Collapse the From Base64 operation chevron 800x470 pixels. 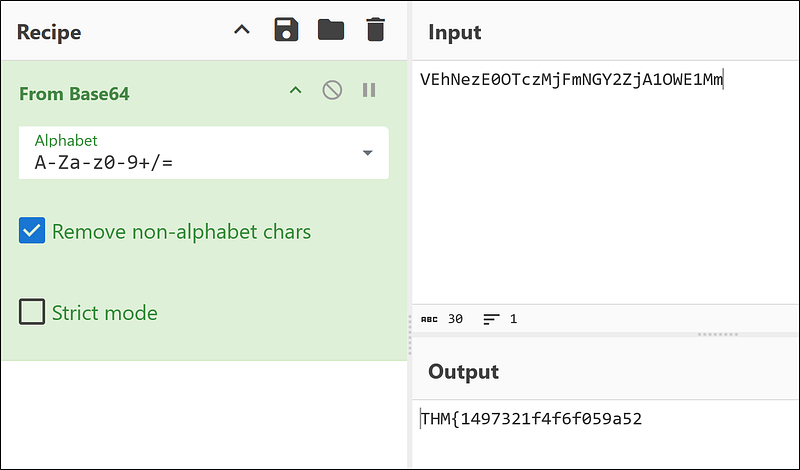(x=295, y=91)
